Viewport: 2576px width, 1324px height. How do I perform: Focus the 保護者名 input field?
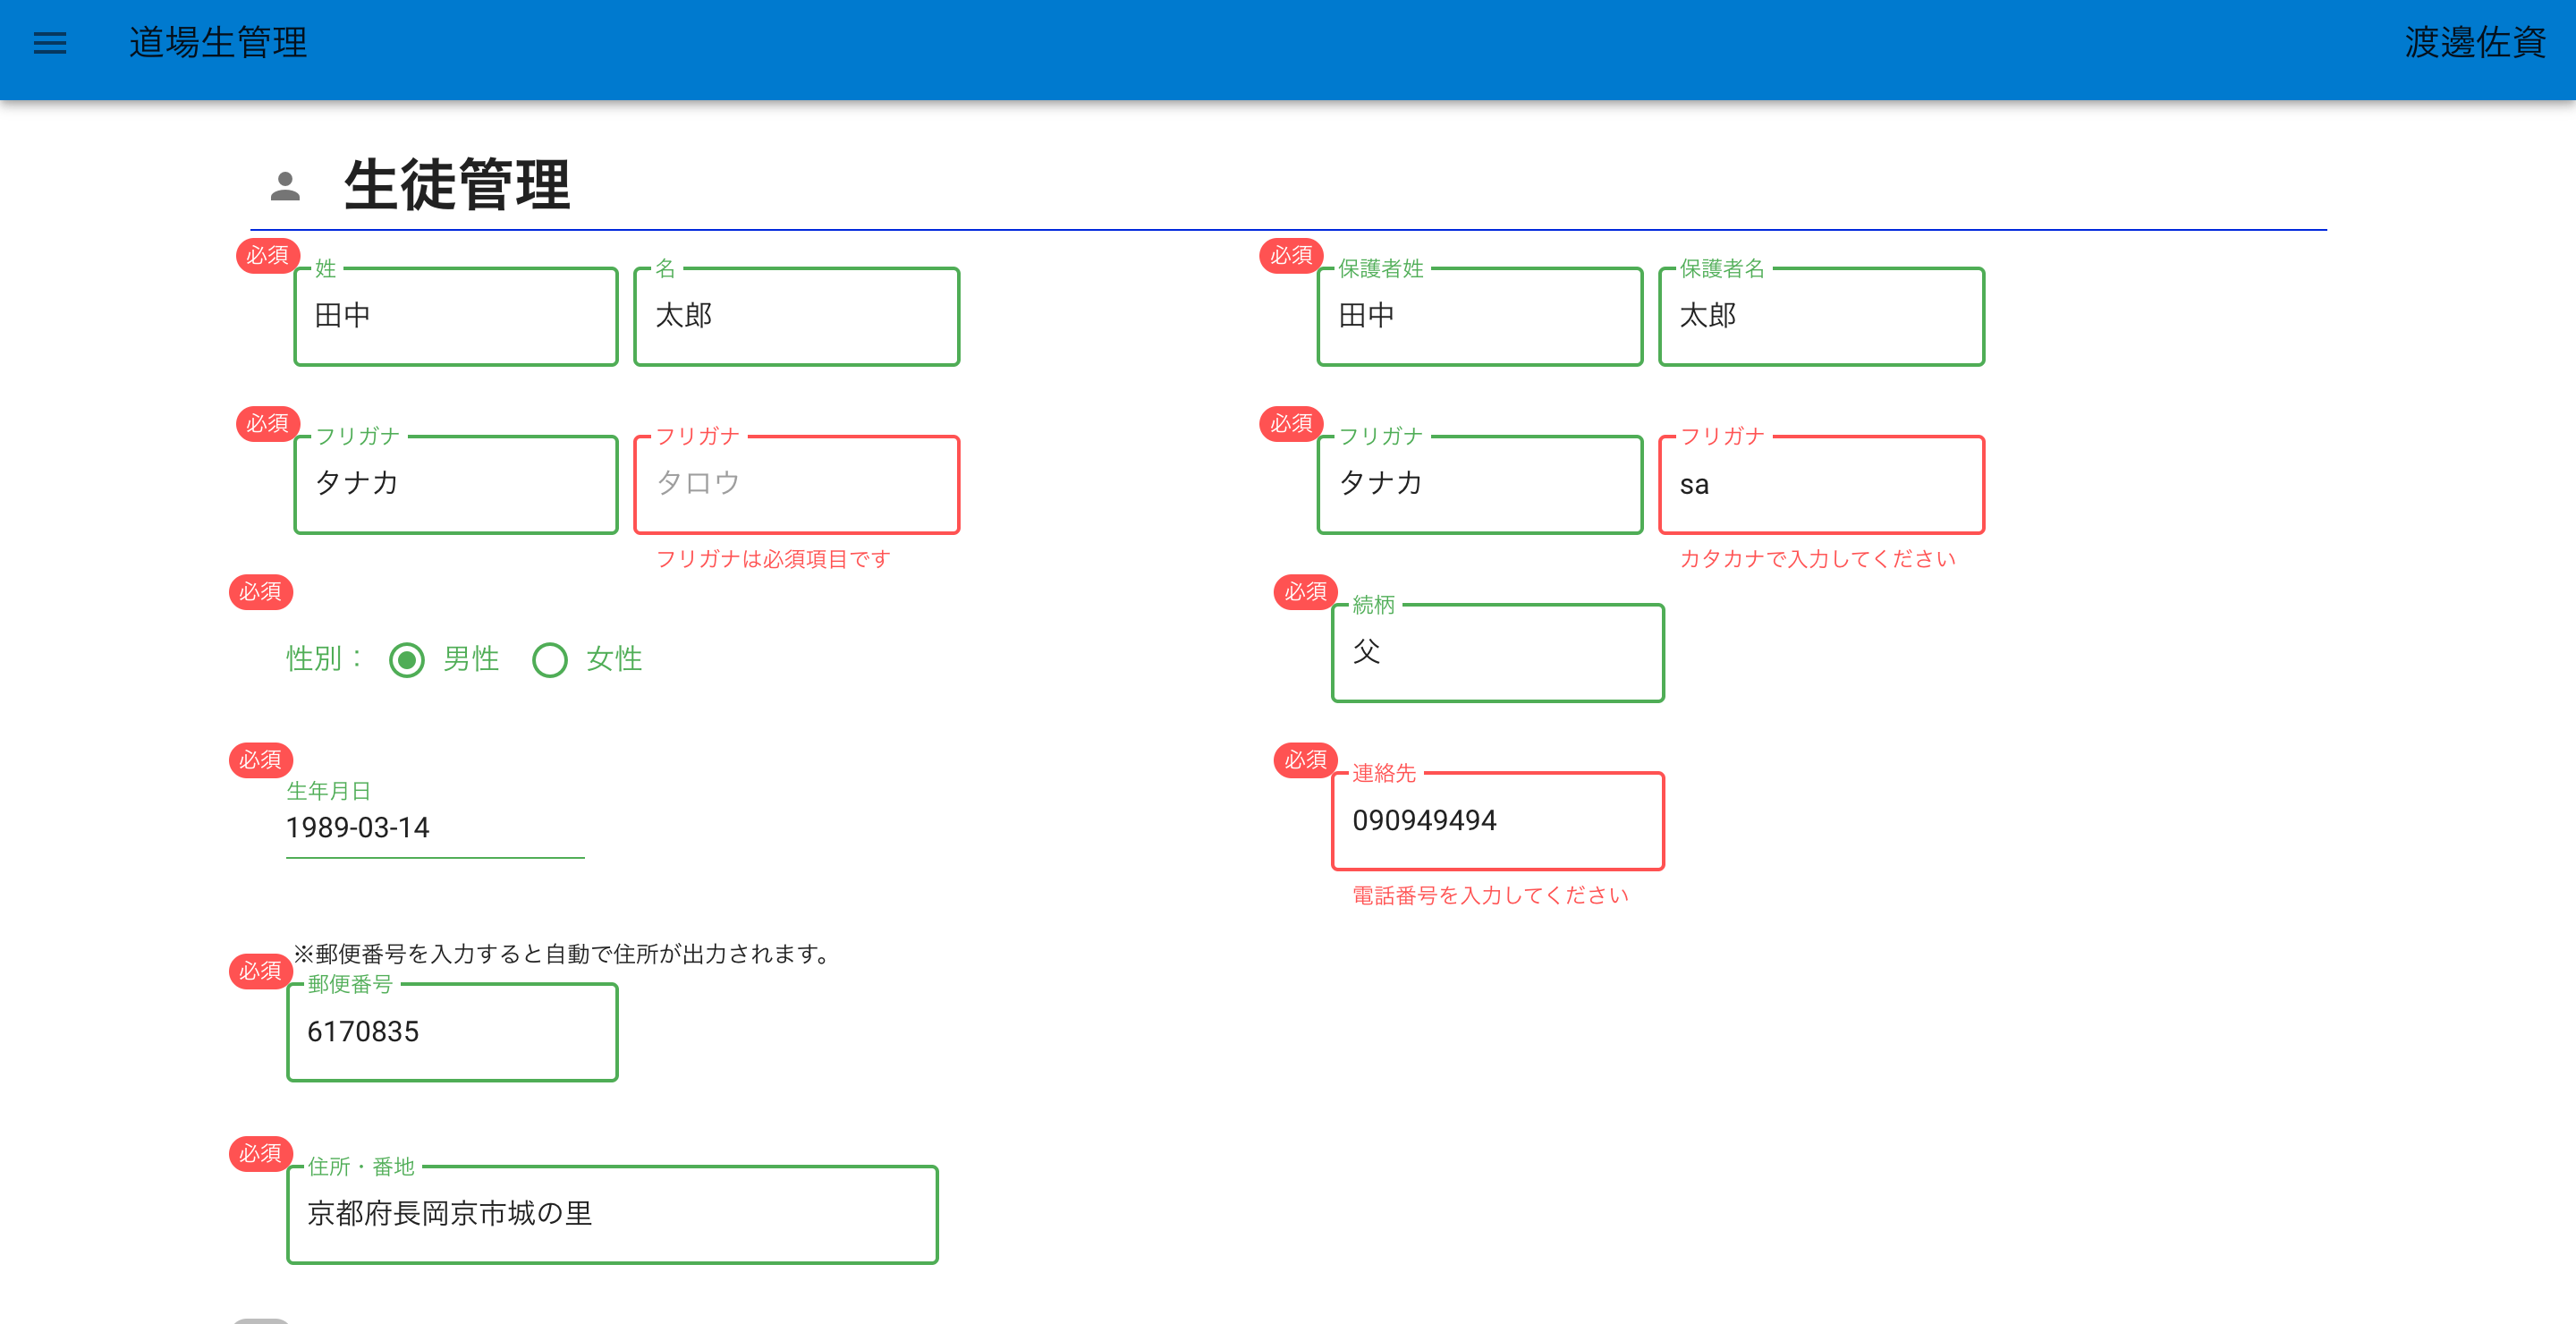(1820, 317)
